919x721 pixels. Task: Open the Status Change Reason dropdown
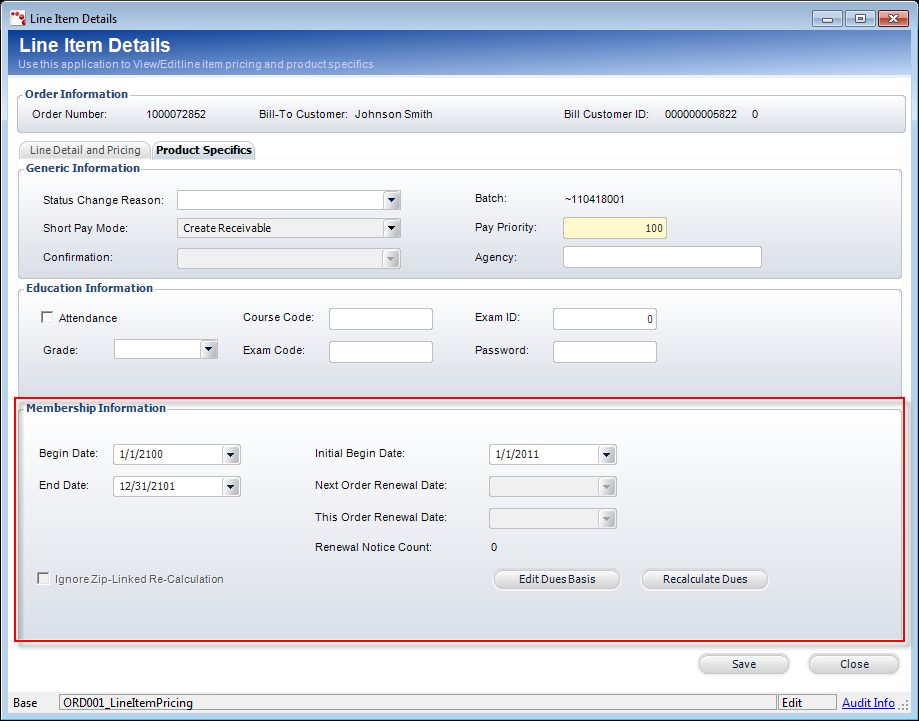392,200
